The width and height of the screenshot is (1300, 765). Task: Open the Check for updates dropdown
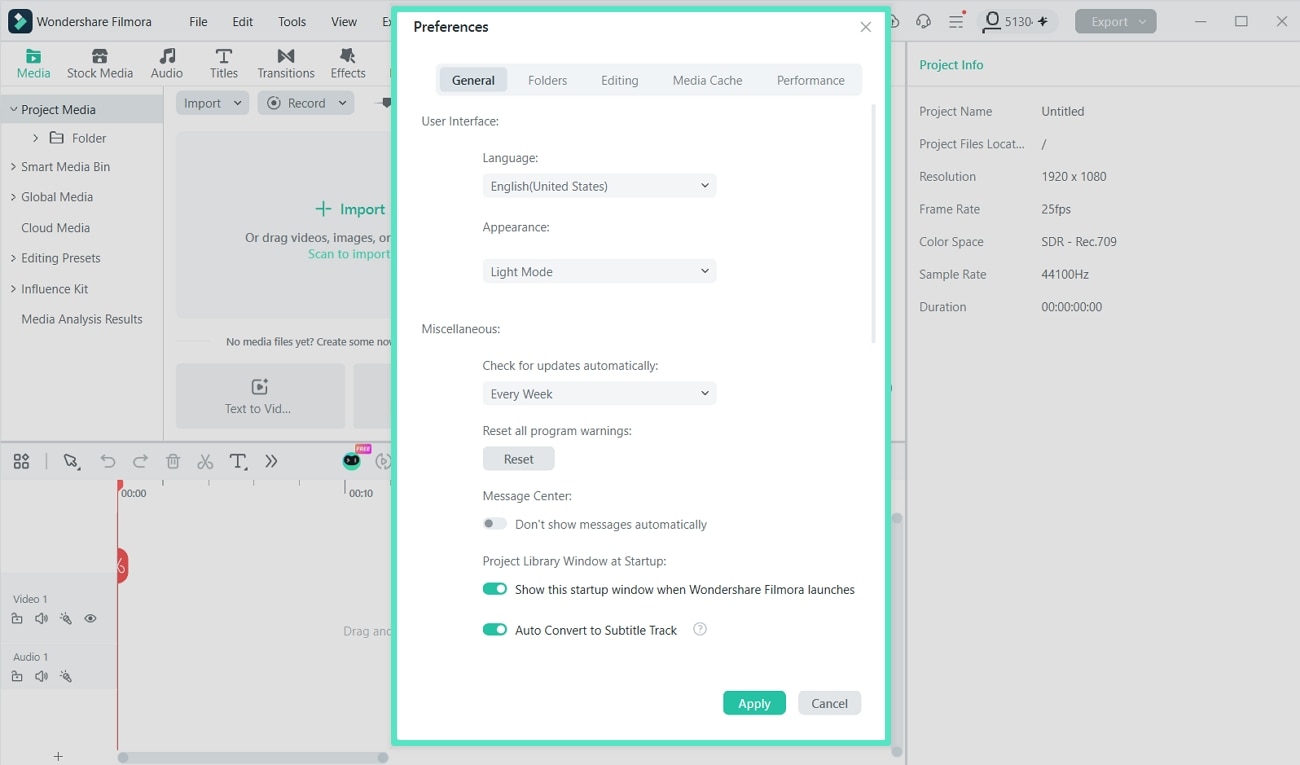point(599,394)
